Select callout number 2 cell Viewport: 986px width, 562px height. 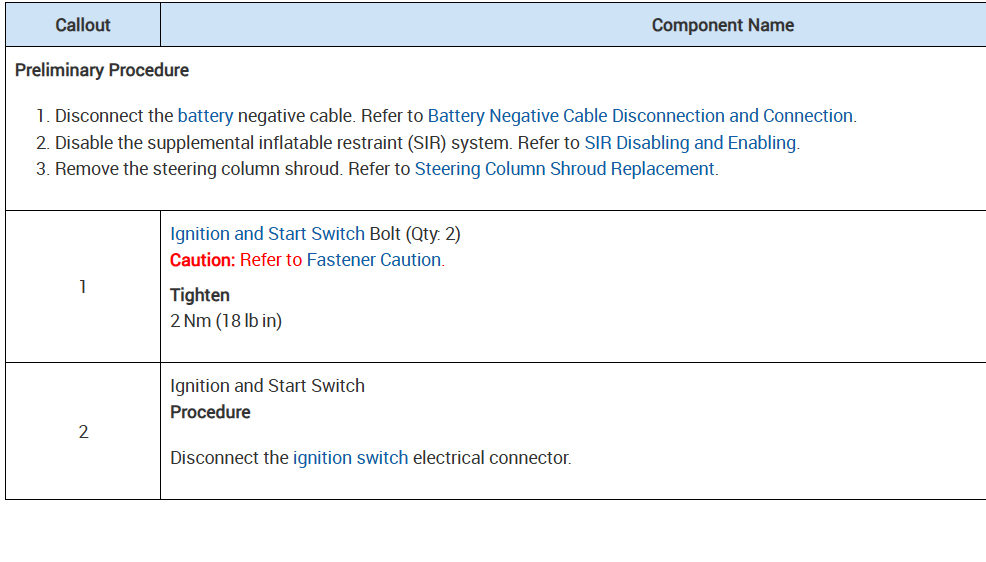83,432
